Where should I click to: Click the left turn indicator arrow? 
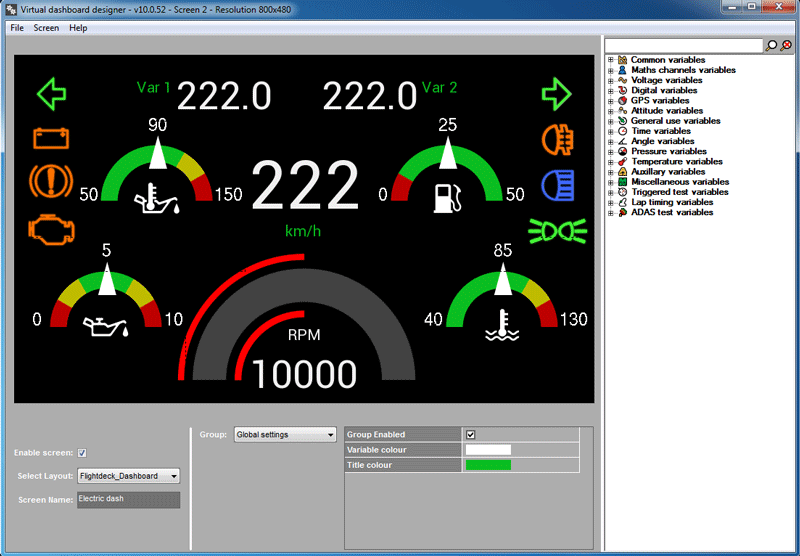[x=51, y=94]
